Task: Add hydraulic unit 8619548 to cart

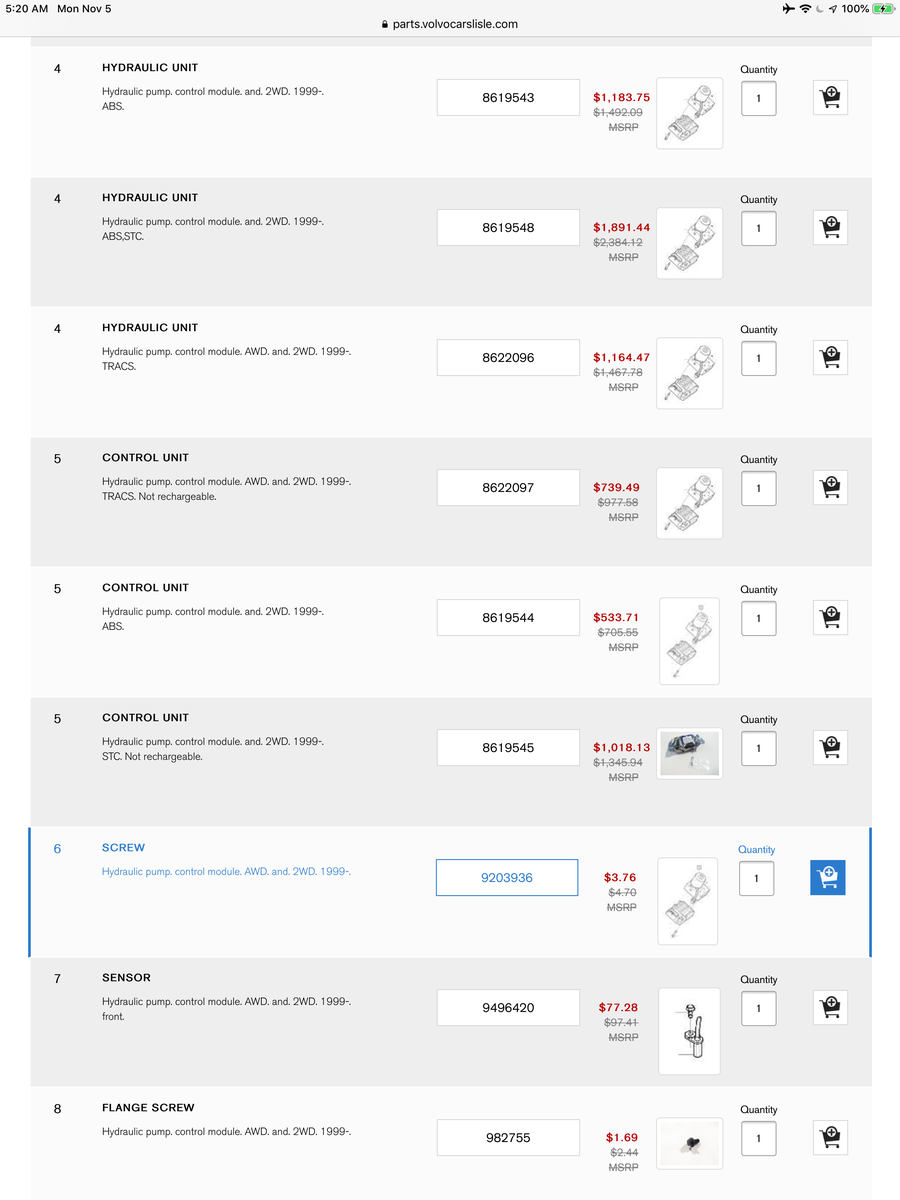Action: pyautogui.click(x=830, y=228)
